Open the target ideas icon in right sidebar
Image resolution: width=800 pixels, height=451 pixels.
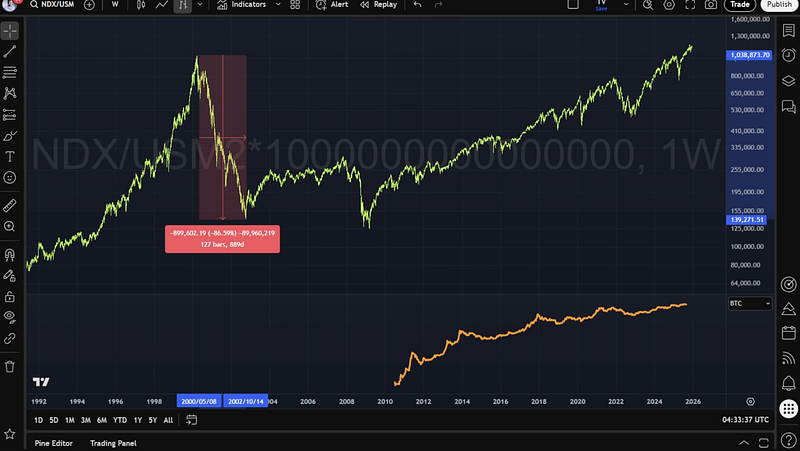(788, 284)
